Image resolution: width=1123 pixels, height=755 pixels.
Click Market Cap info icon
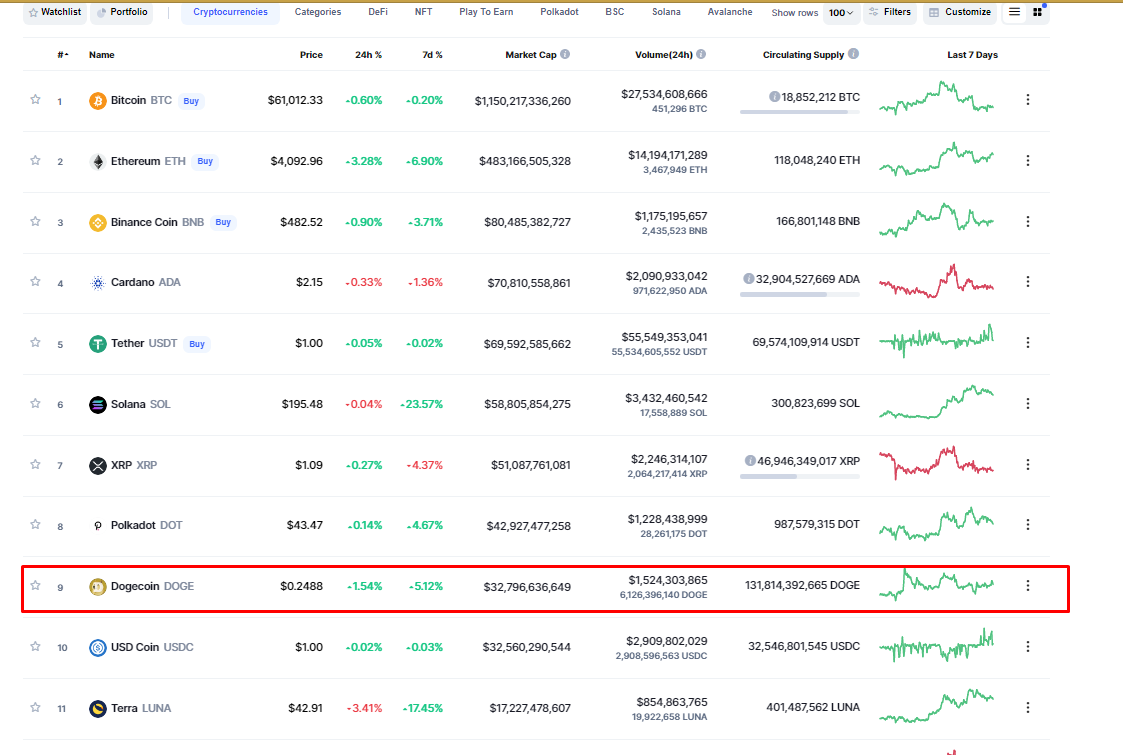pyautogui.click(x=565, y=54)
